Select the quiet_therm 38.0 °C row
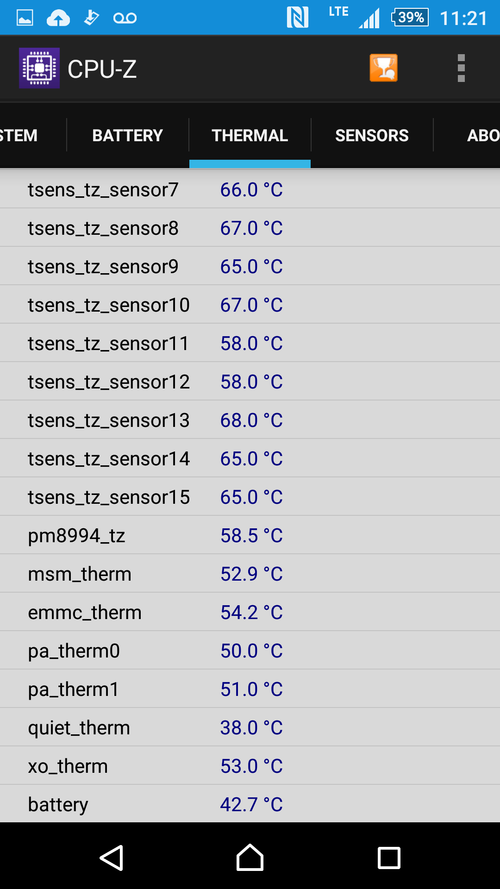 coord(250,727)
